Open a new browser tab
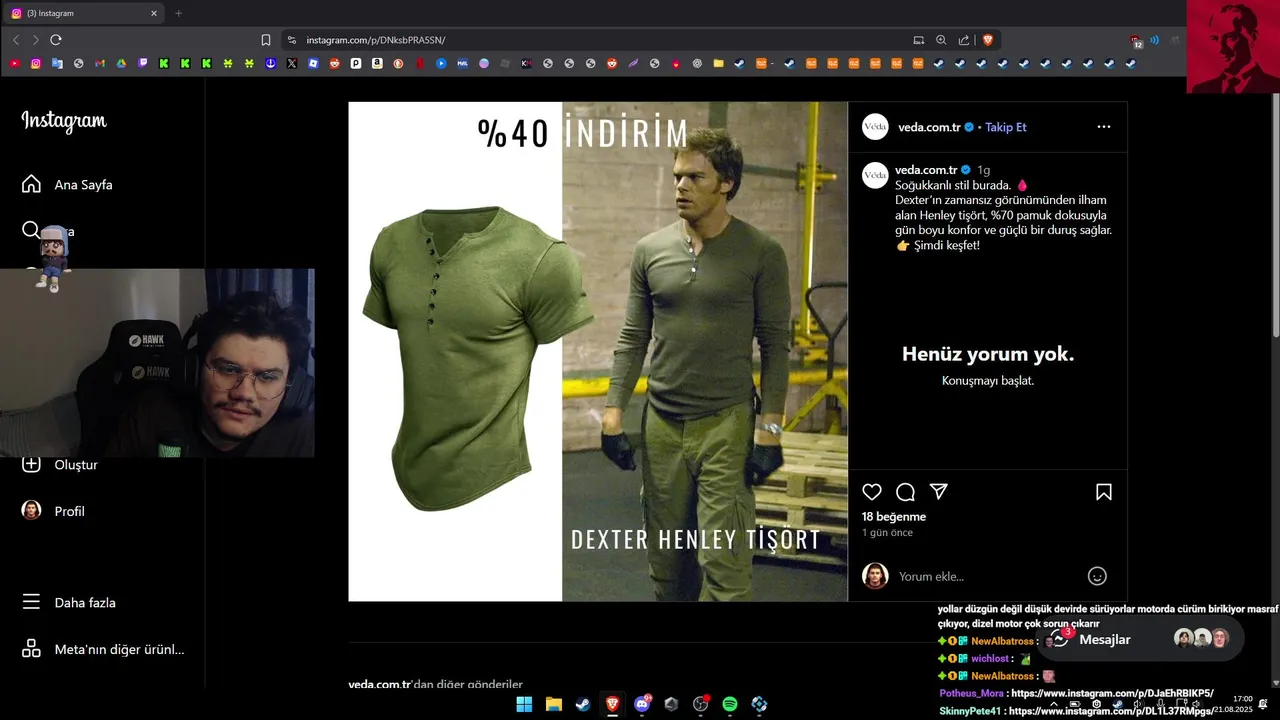Viewport: 1280px width, 720px height. (x=179, y=13)
